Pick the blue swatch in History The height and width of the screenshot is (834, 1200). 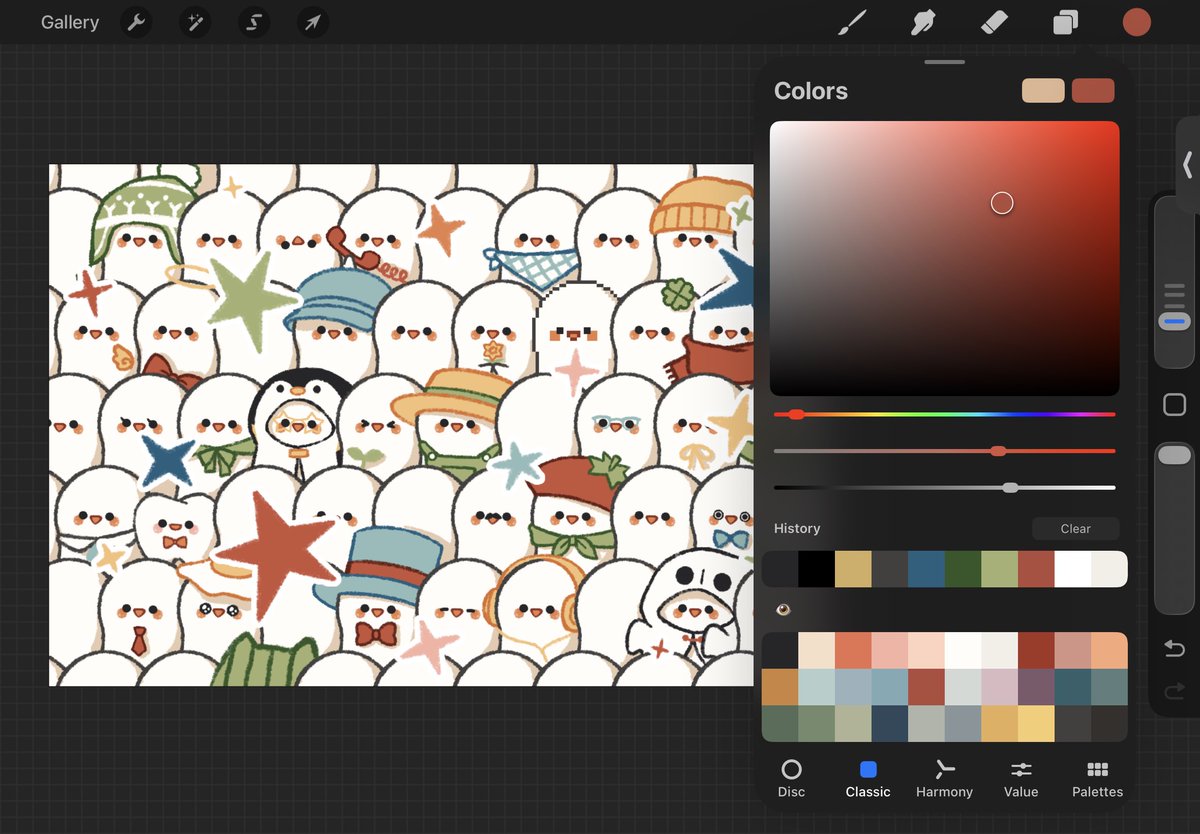pos(926,569)
